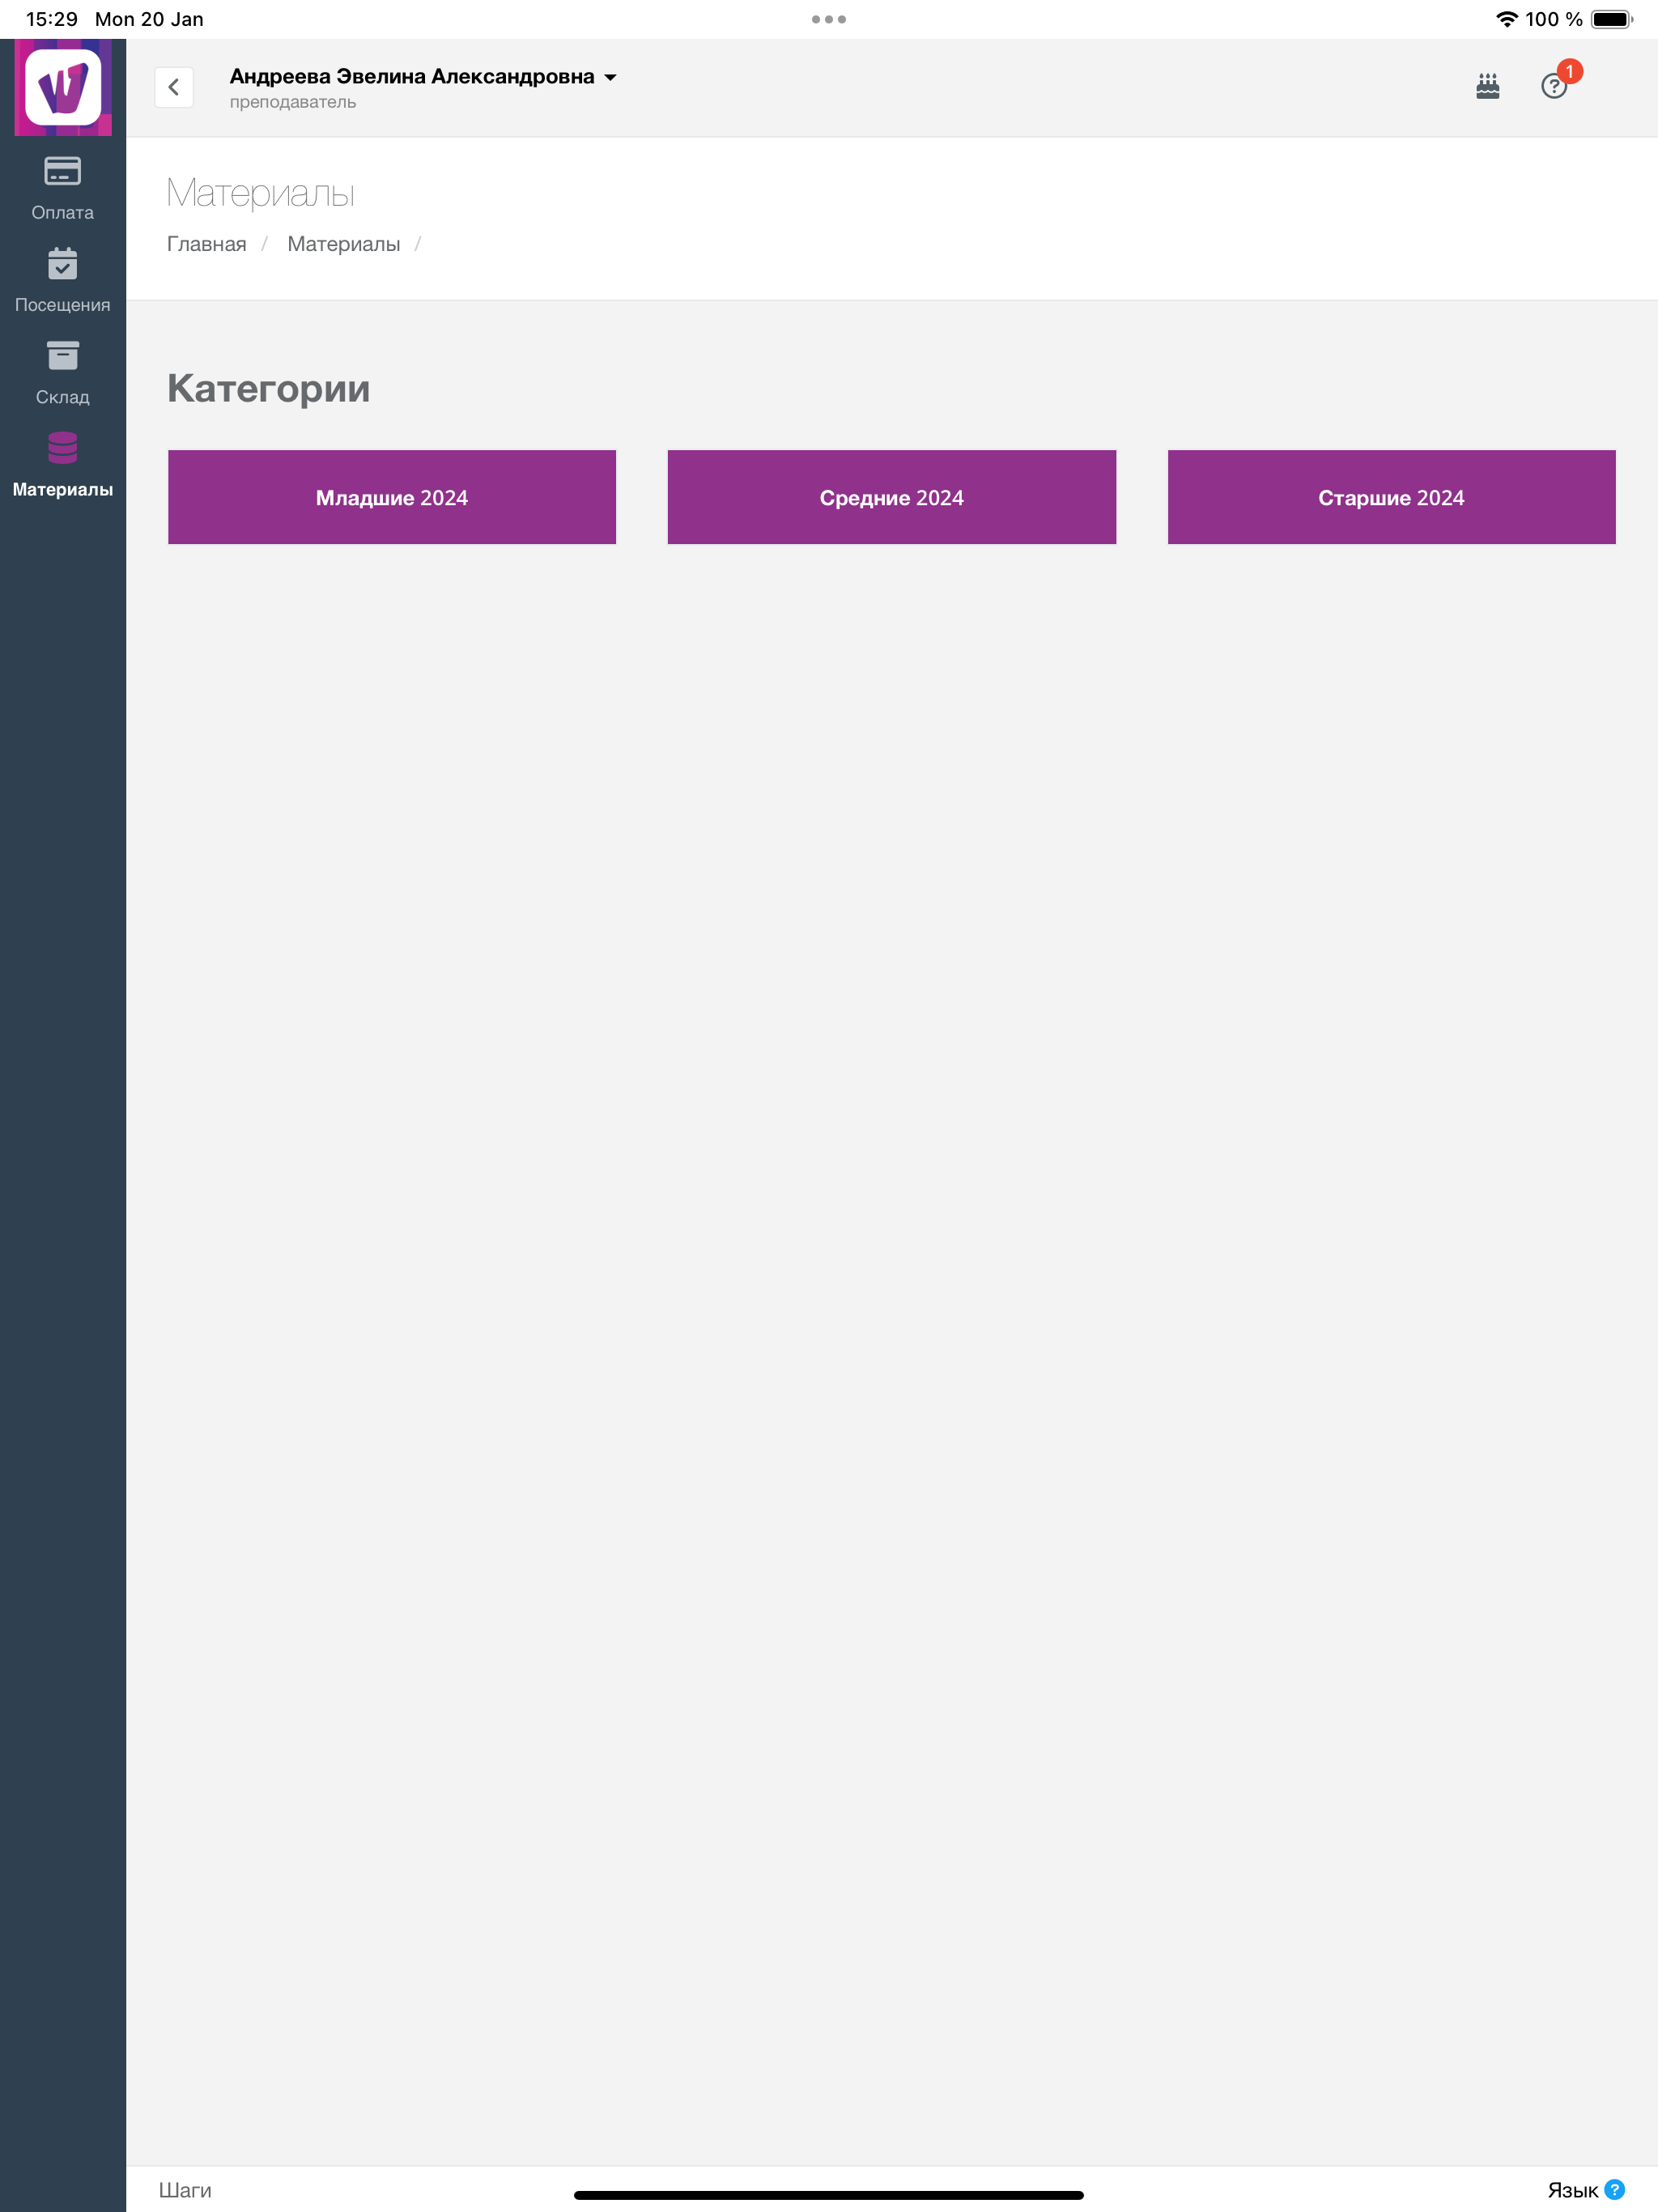Open the Склад warehouse section
The image size is (1658, 2212).
pyautogui.click(x=63, y=374)
